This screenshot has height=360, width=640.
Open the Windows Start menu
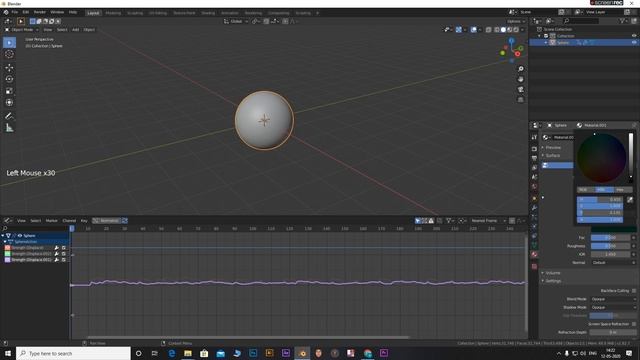click(8, 353)
